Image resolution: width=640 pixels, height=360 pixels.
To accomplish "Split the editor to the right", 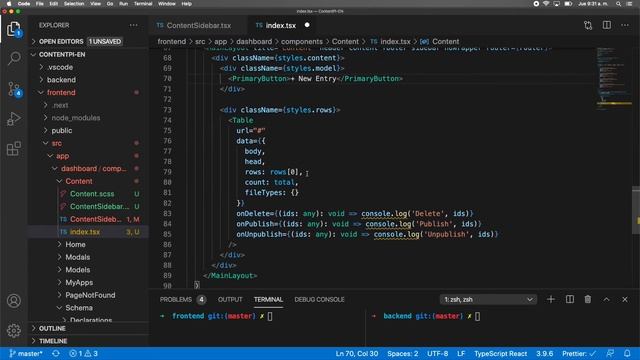I will click(607, 25).
